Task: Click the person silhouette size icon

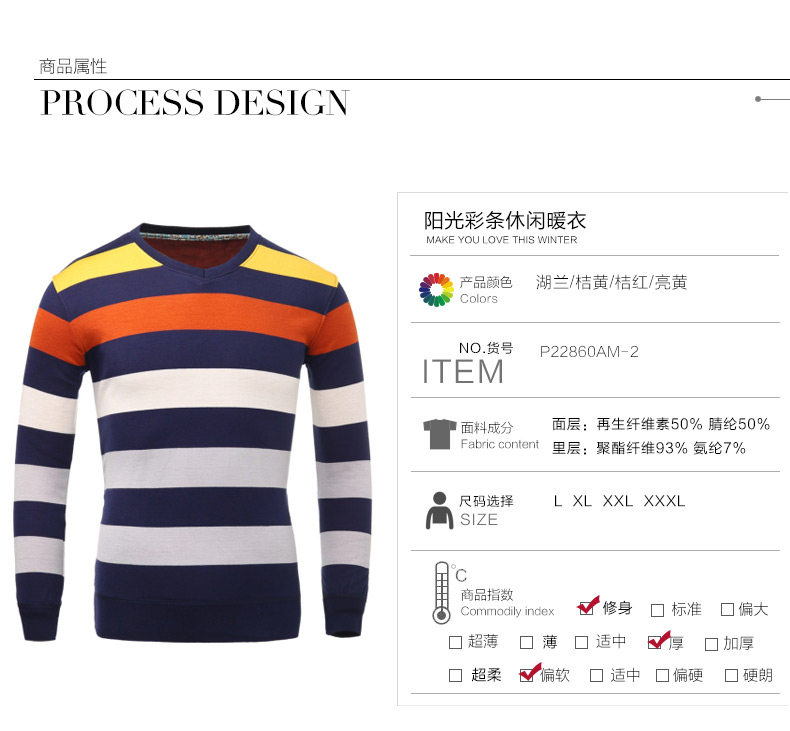Action: (440, 510)
